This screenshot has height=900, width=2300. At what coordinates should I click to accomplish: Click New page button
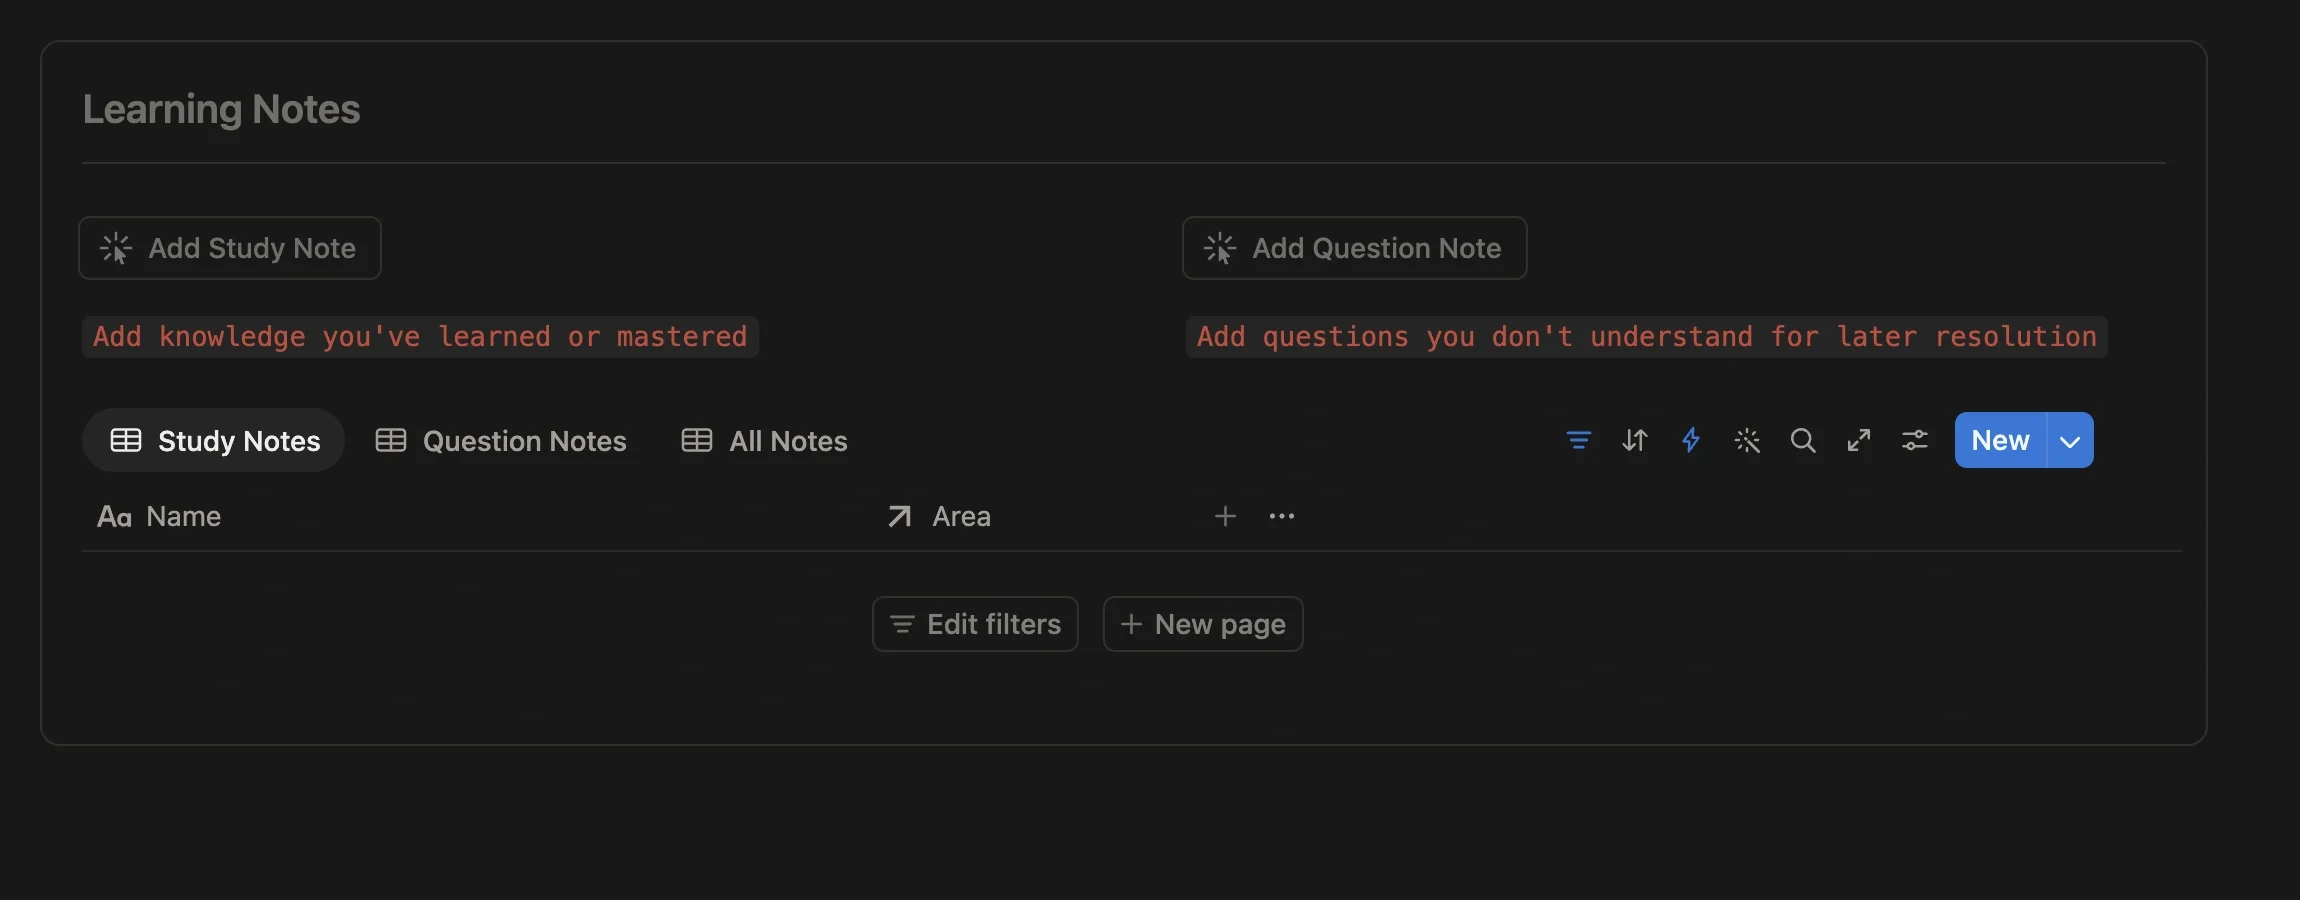click(x=1203, y=624)
